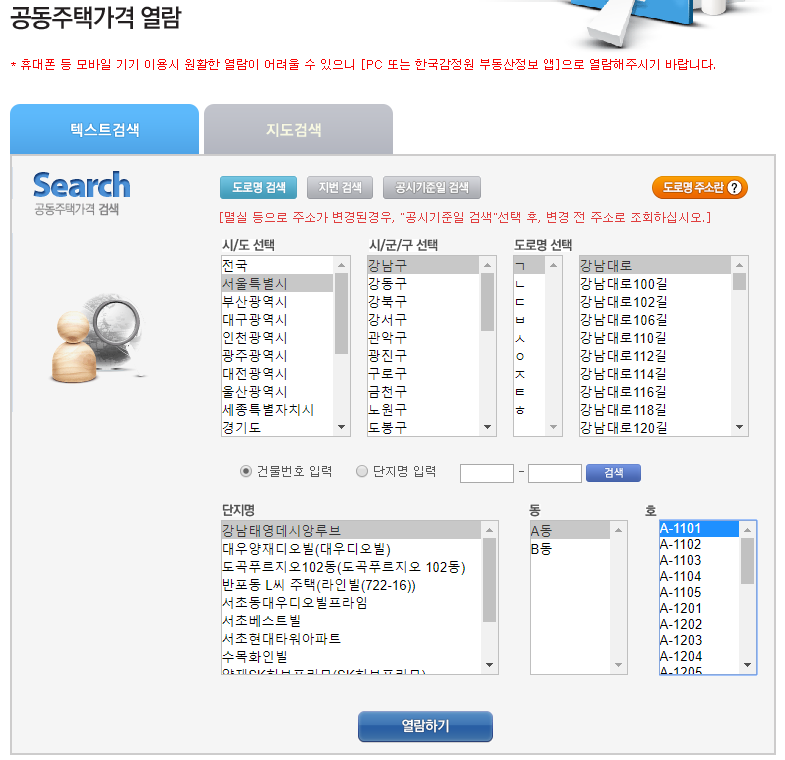Click the 시/도 list scroll up arrow
The image size is (785, 760).
(341, 265)
